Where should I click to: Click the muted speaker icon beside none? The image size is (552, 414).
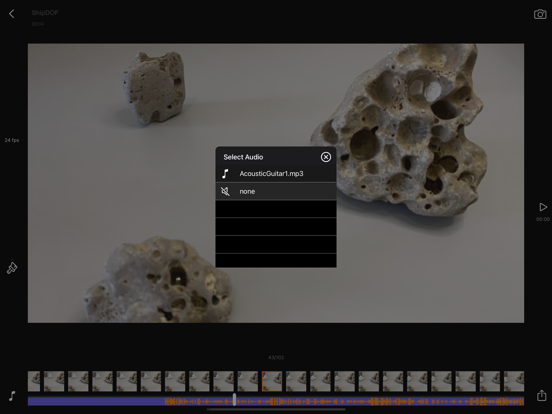[x=225, y=192]
